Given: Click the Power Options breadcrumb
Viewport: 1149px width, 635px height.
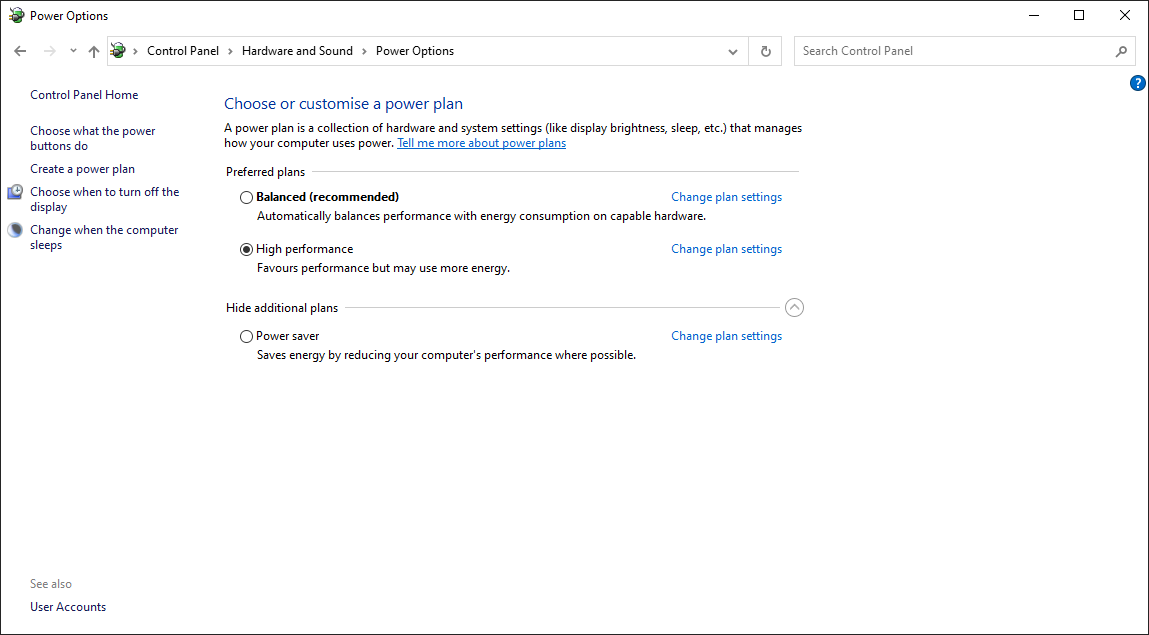Looking at the screenshot, I should [x=415, y=51].
